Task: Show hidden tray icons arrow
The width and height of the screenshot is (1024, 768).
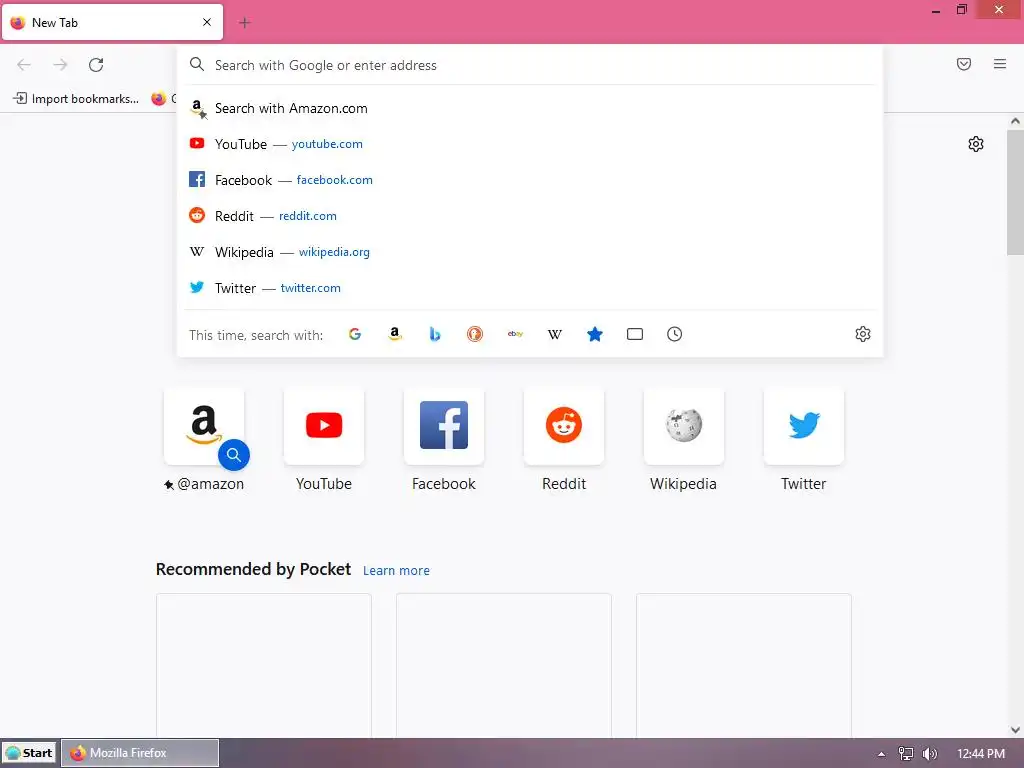Action: pyautogui.click(x=882, y=754)
